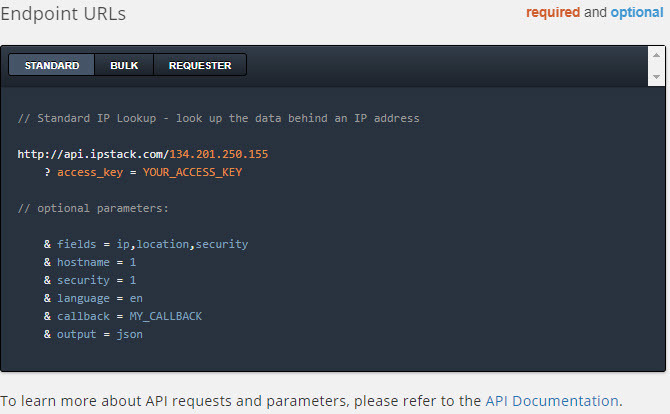Click the YOUR_ACCESS_KEY value

pyautogui.click(x=192, y=172)
